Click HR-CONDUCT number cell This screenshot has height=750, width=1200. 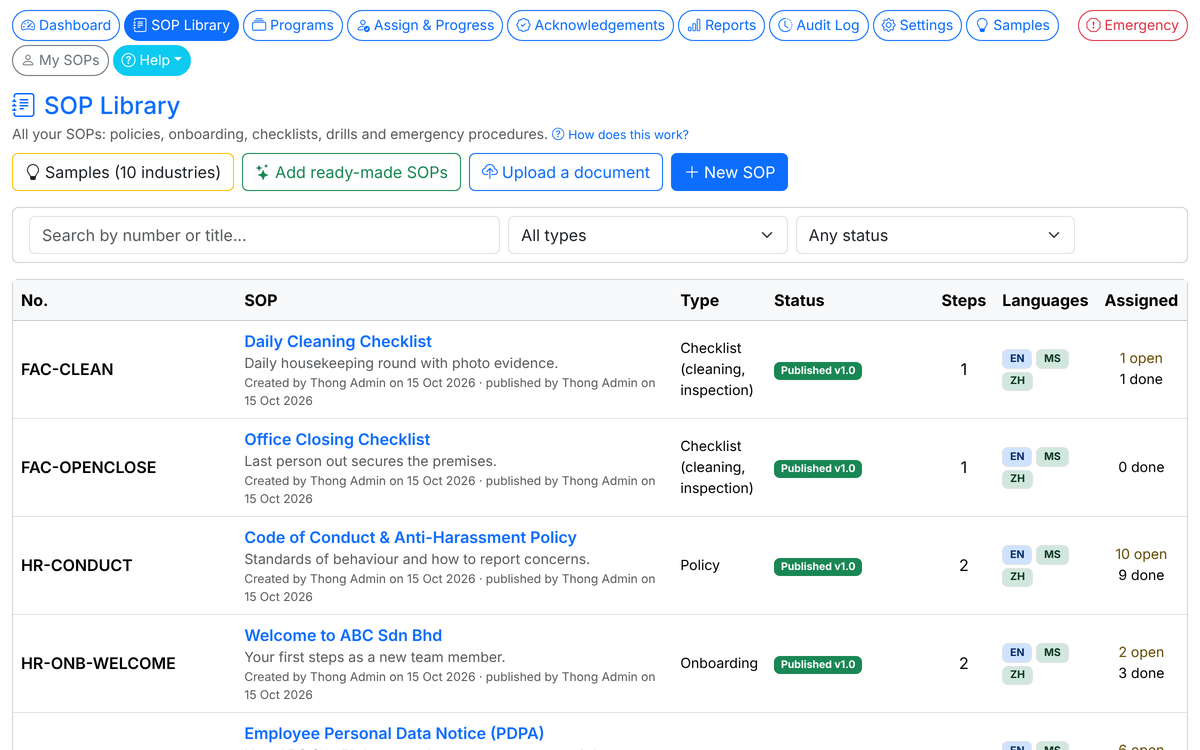[76, 565]
